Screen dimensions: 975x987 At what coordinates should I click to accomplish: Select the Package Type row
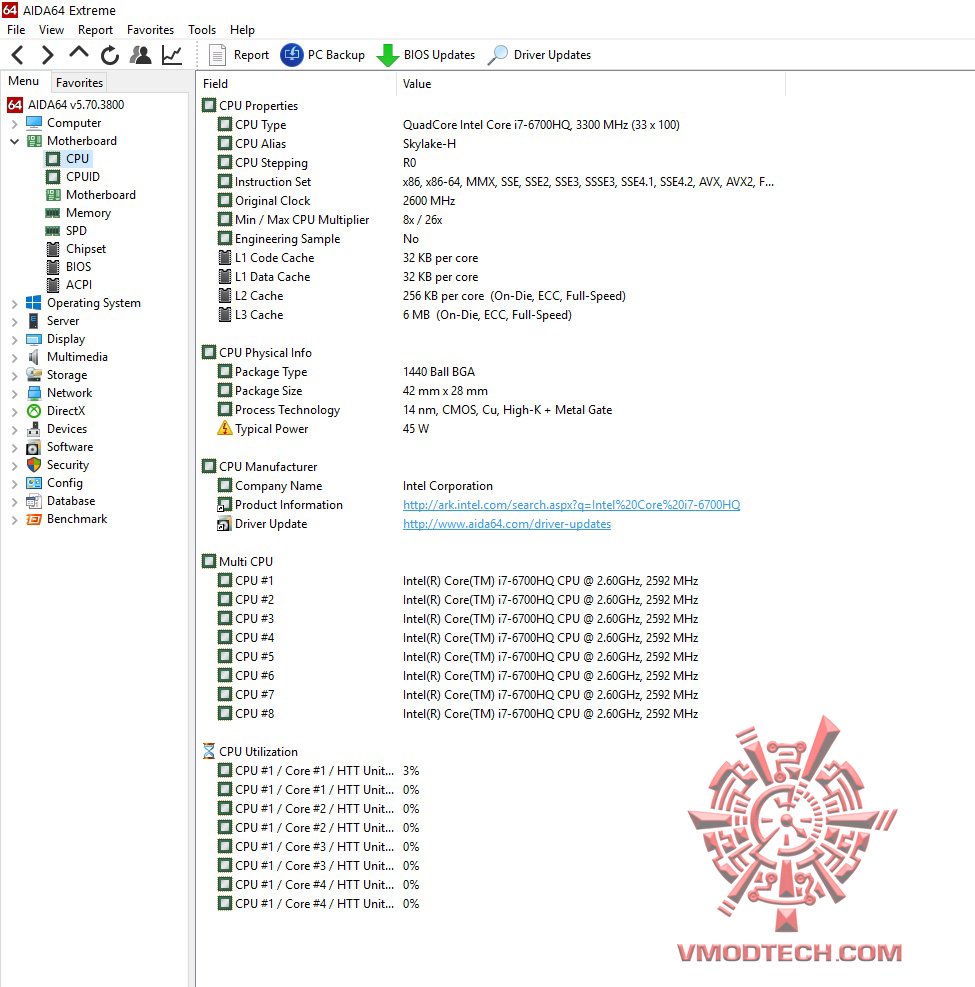coord(491,372)
